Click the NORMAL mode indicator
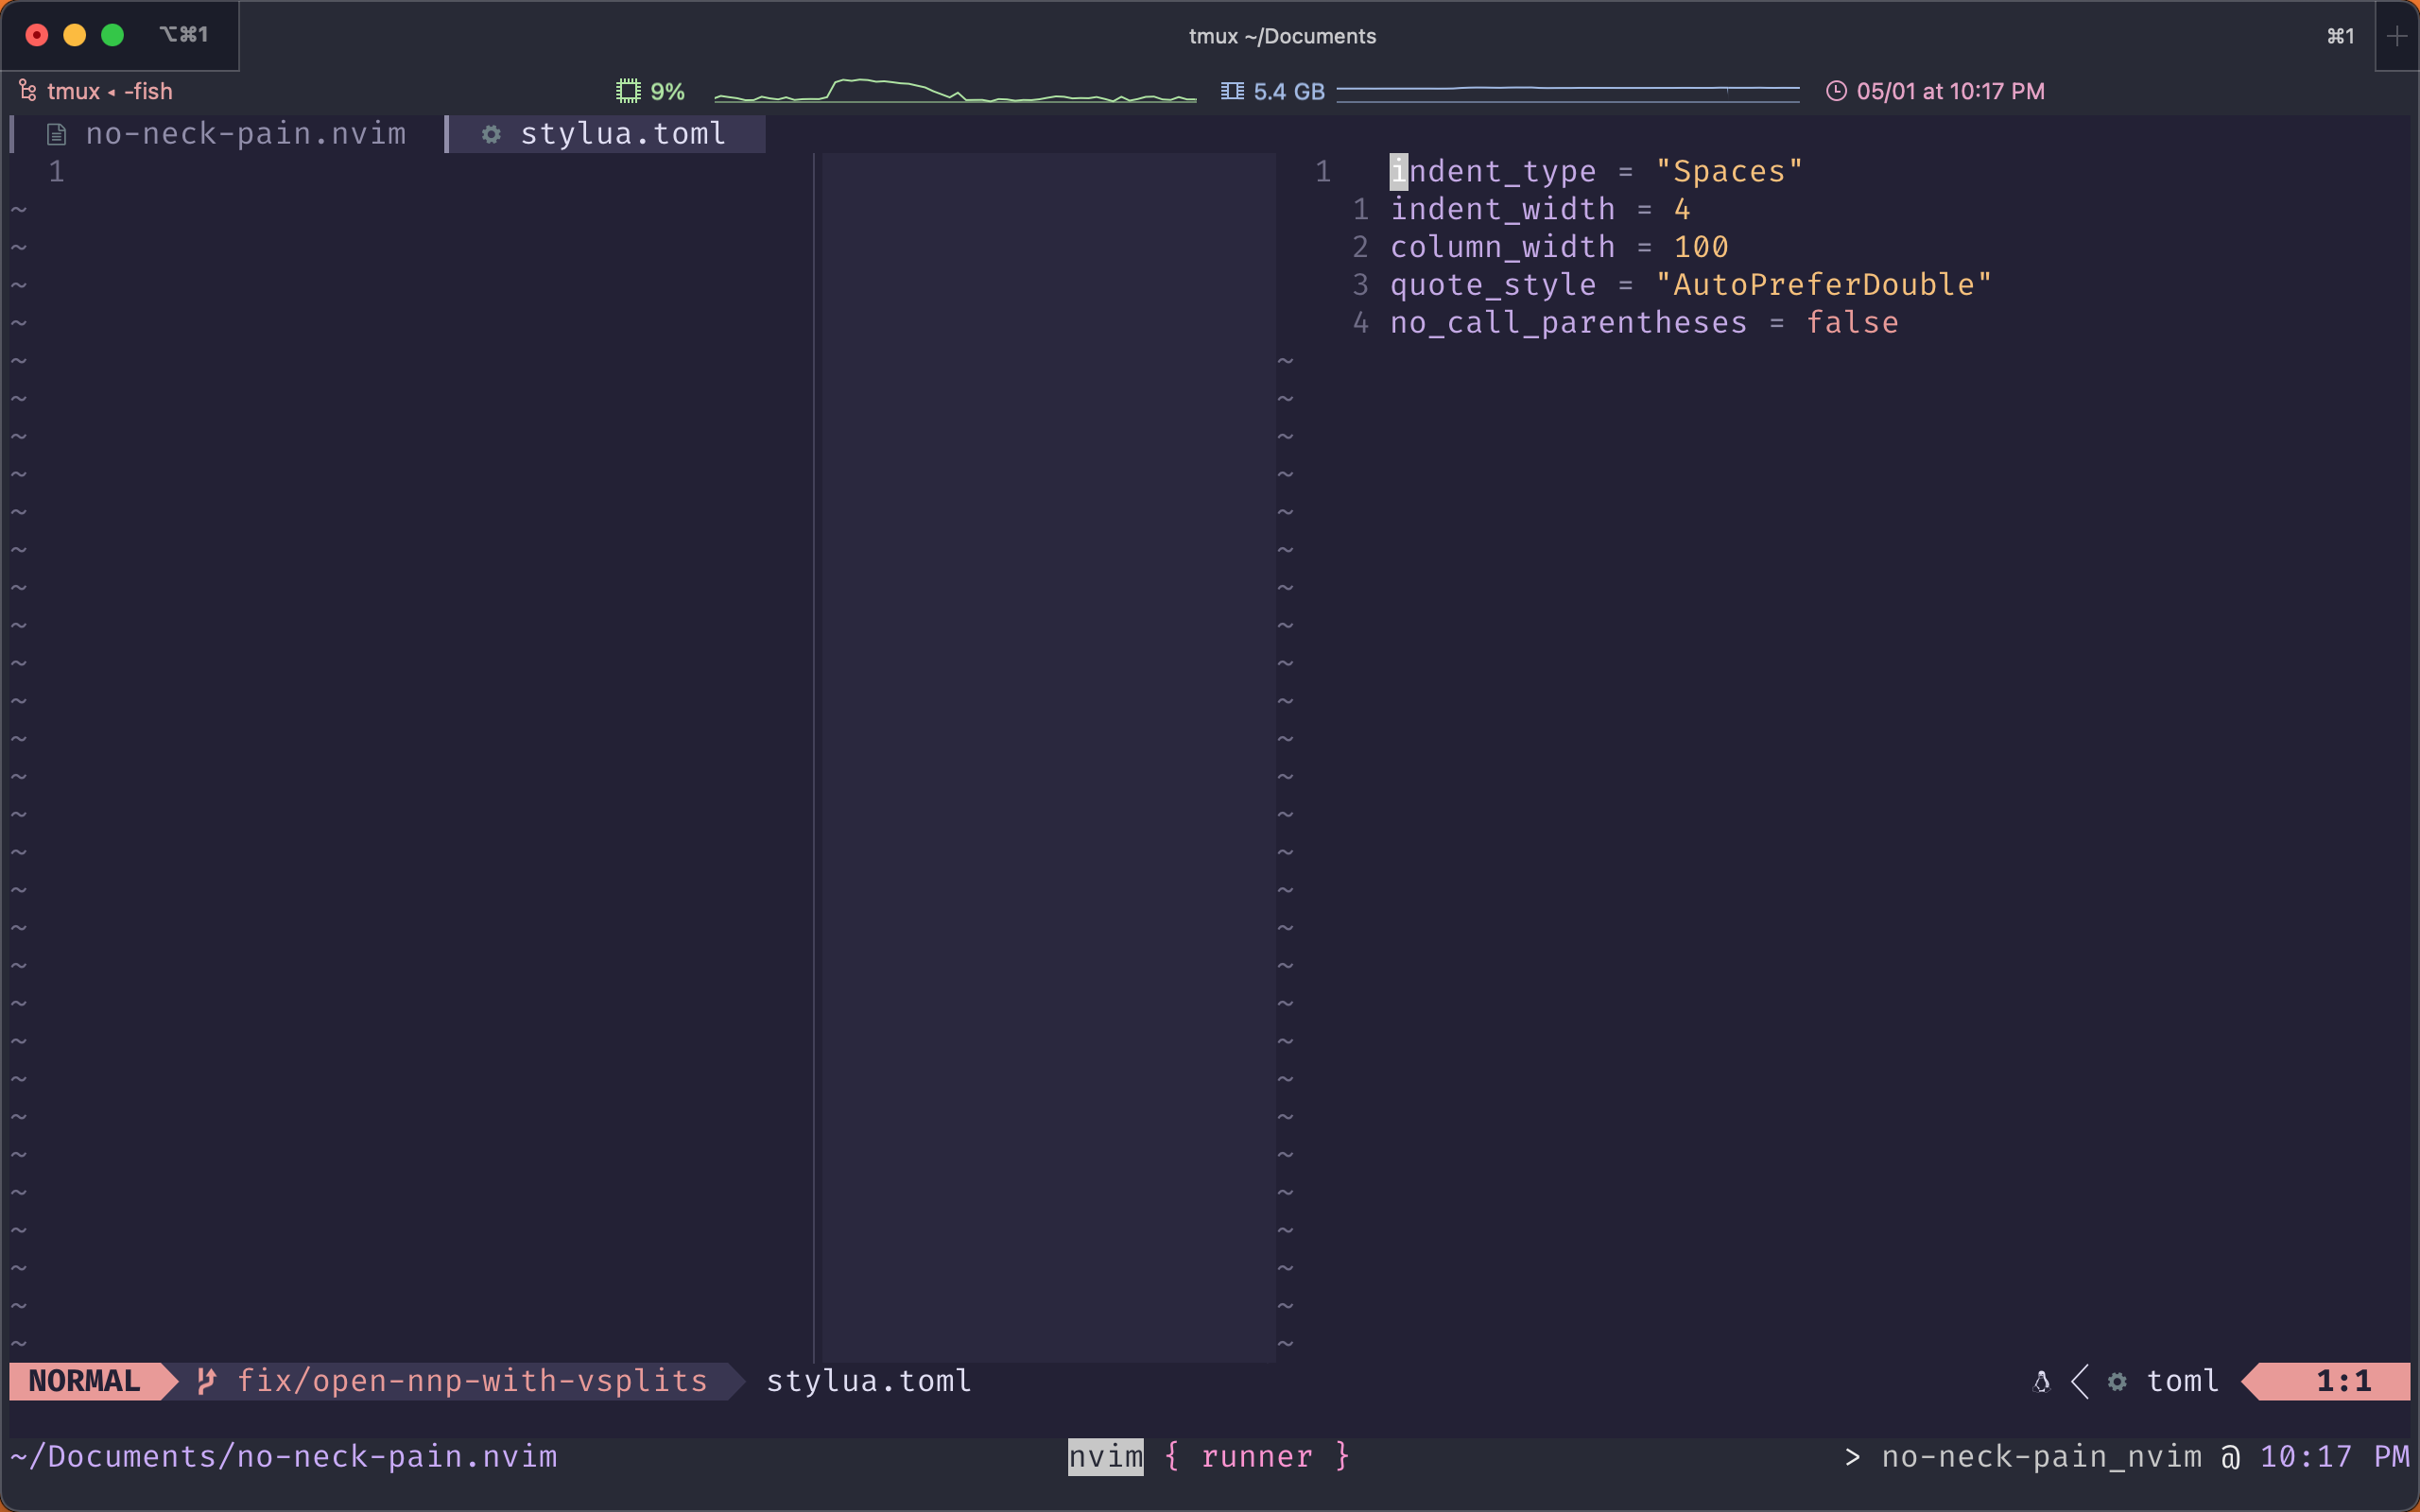 [84, 1381]
